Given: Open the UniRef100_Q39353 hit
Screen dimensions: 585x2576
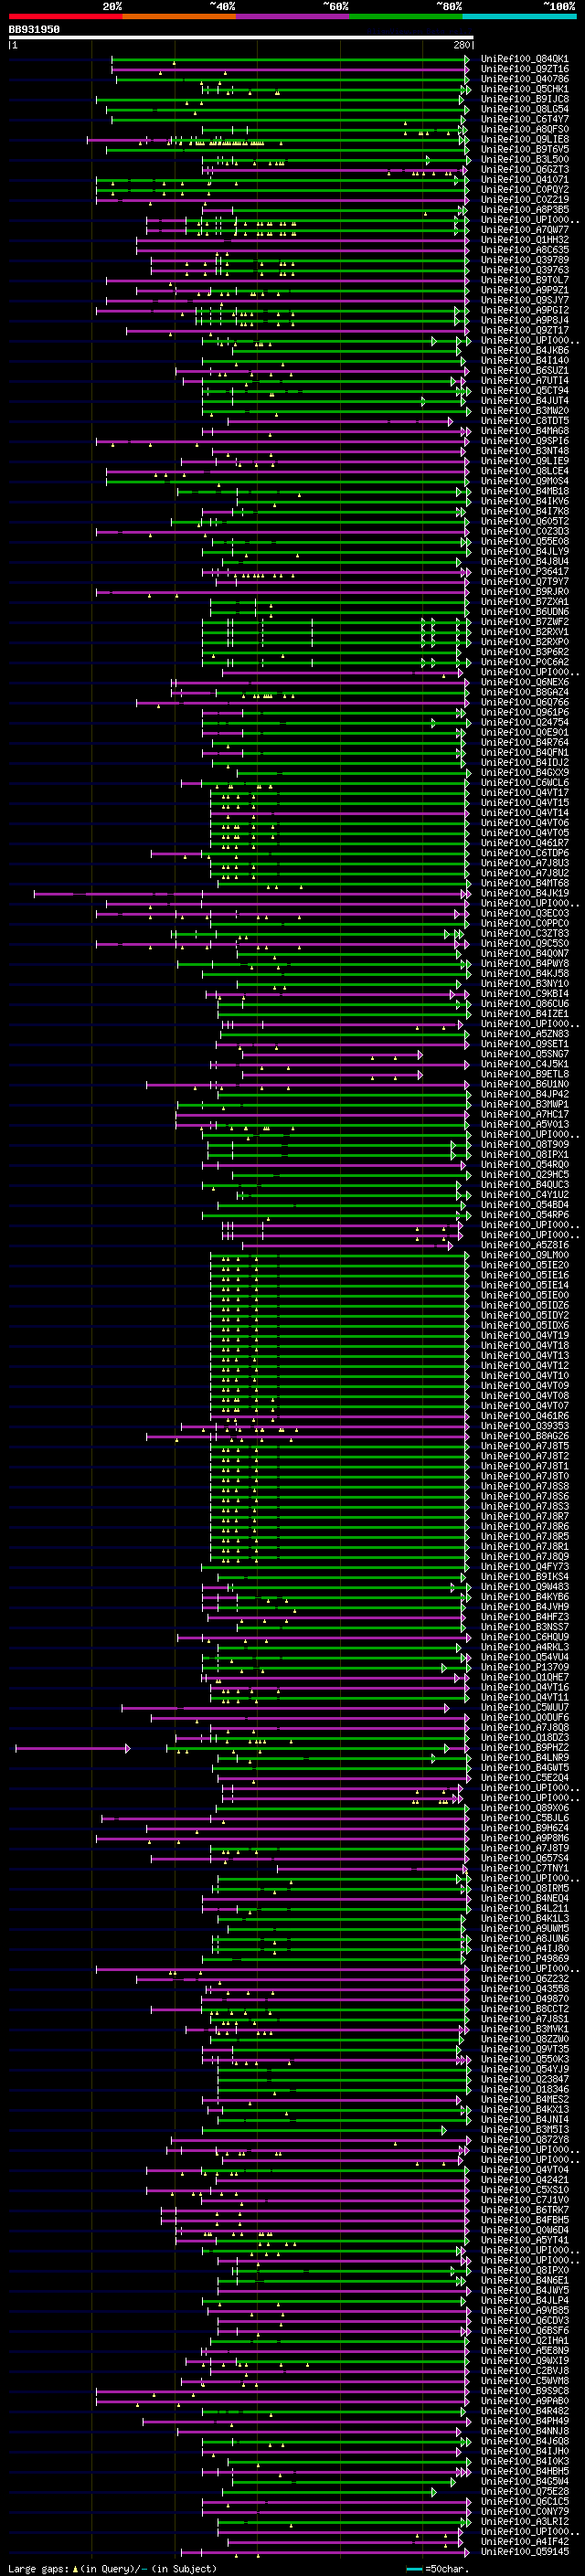Looking at the screenshot, I should (525, 1426).
